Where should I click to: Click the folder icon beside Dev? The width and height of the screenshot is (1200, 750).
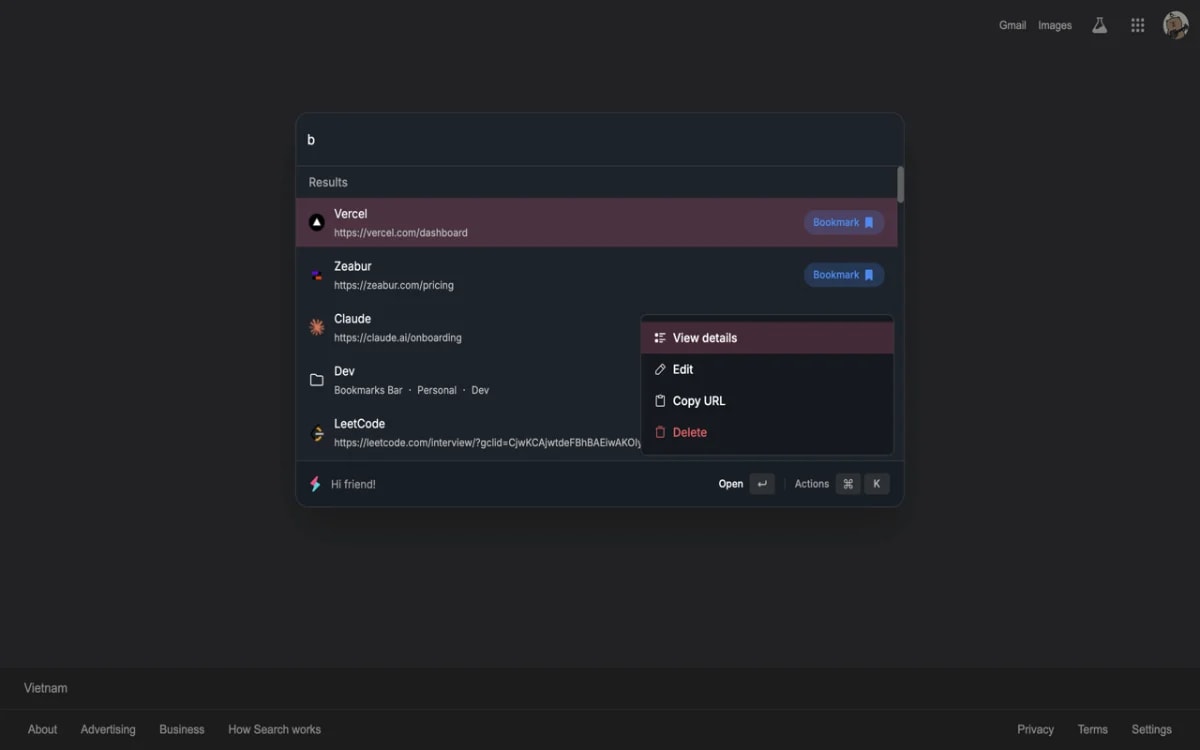(x=316, y=379)
